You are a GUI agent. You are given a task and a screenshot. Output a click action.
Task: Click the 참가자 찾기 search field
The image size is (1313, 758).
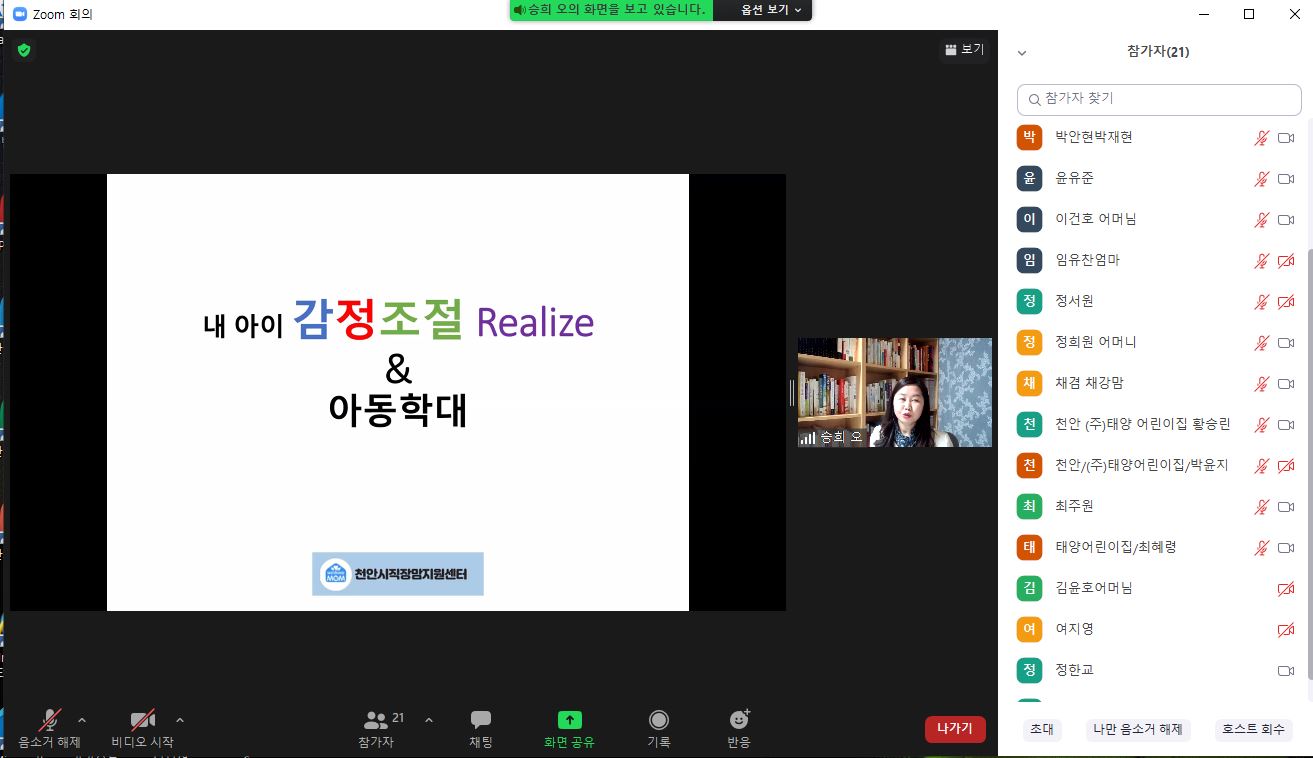(x=1160, y=99)
